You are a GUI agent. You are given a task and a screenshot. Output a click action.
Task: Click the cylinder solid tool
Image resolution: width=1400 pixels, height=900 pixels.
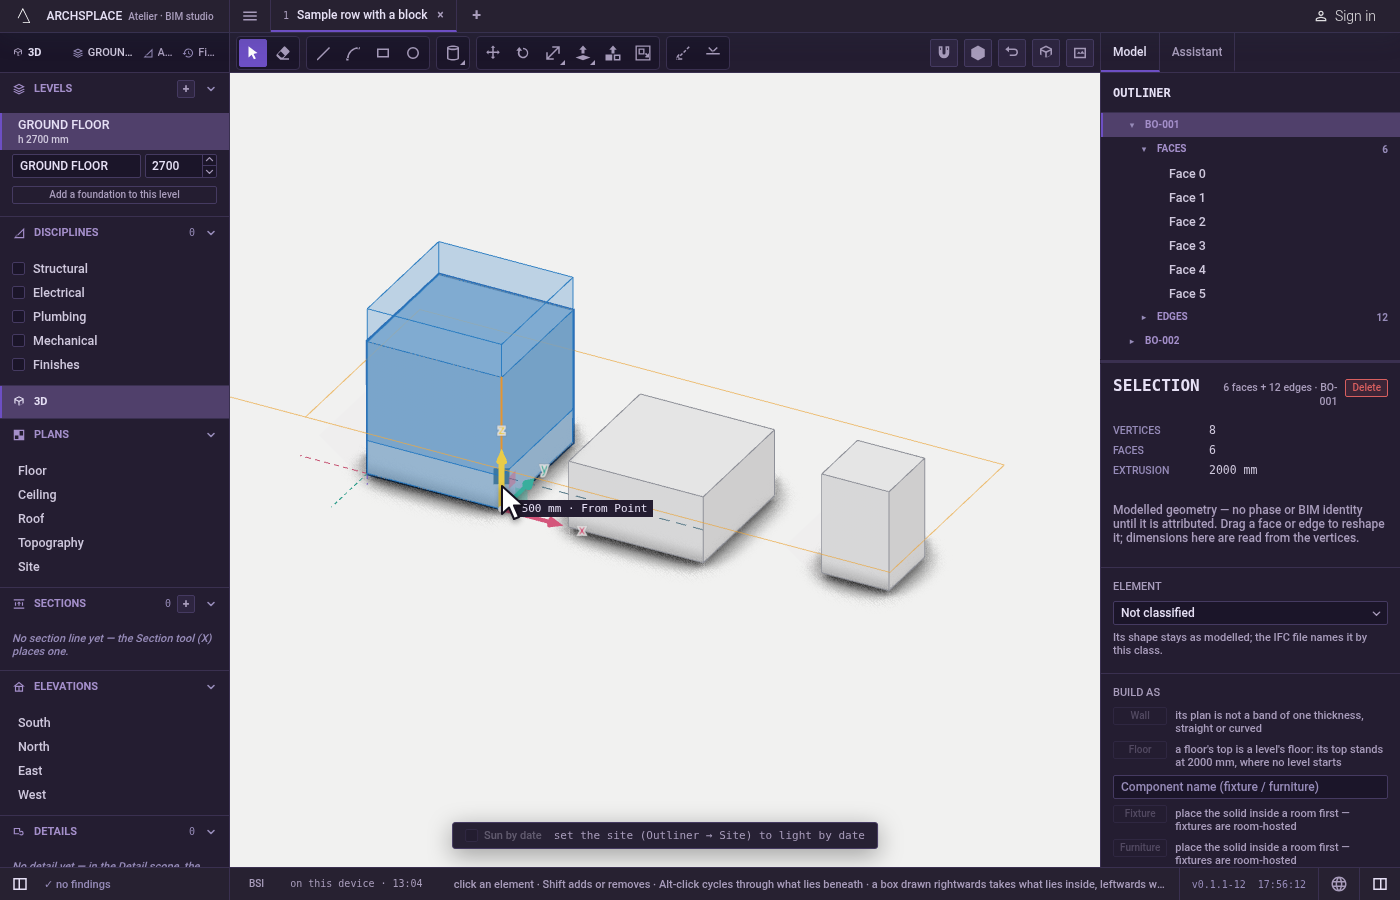(x=453, y=53)
